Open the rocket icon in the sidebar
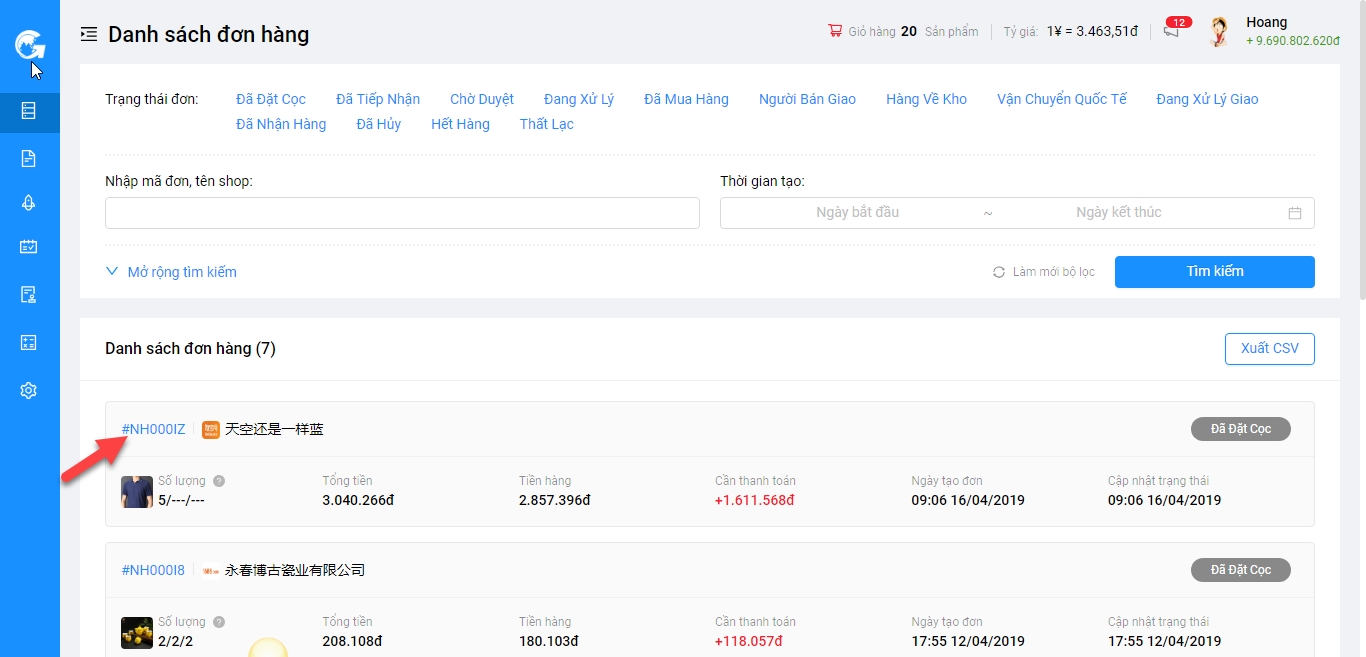1366x657 pixels. (x=29, y=203)
